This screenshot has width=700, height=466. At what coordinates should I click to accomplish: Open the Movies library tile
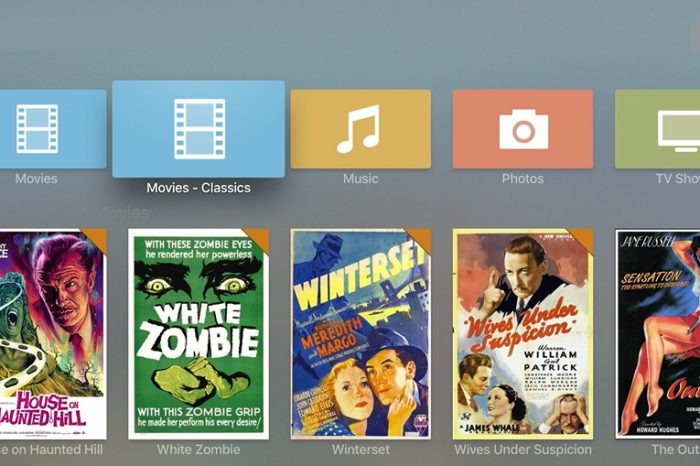click(x=53, y=129)
